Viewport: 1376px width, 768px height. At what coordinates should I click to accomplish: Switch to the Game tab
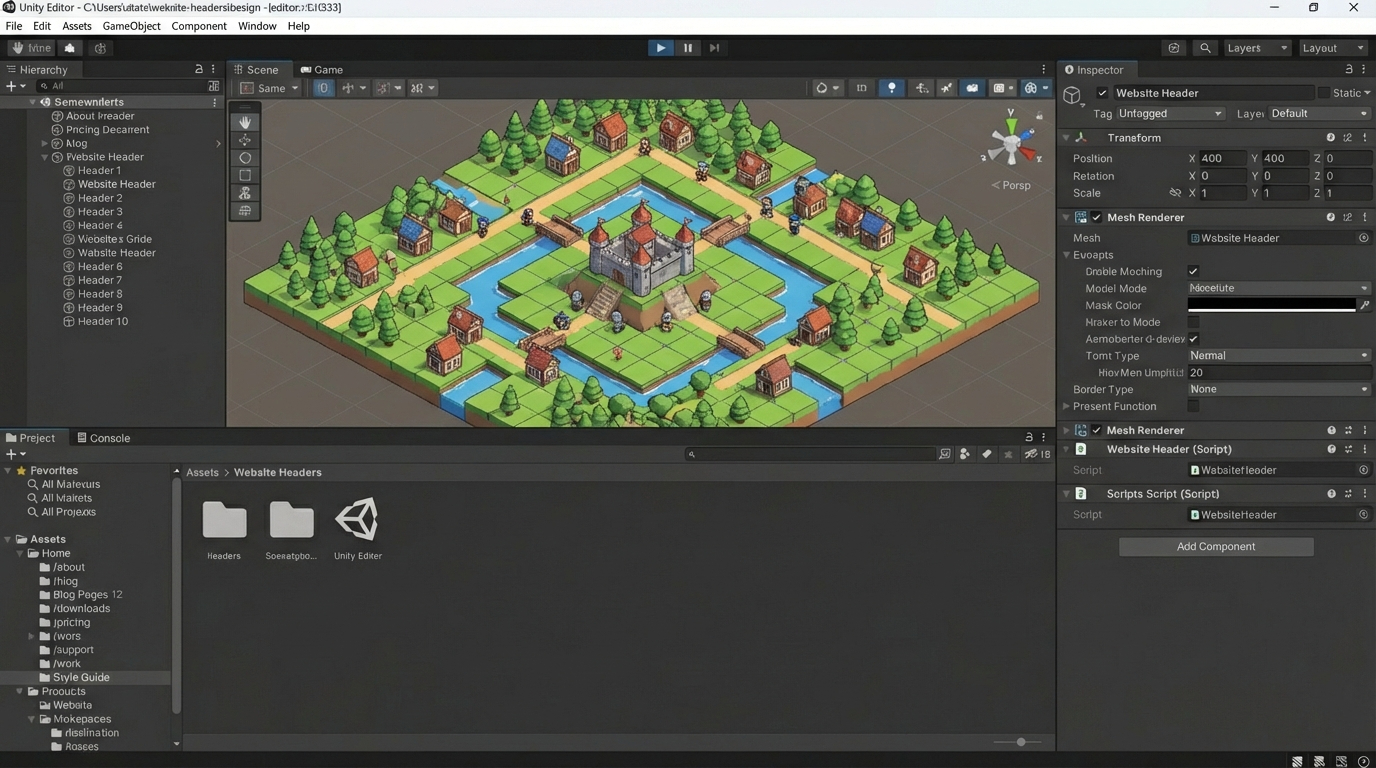[322, 70]
